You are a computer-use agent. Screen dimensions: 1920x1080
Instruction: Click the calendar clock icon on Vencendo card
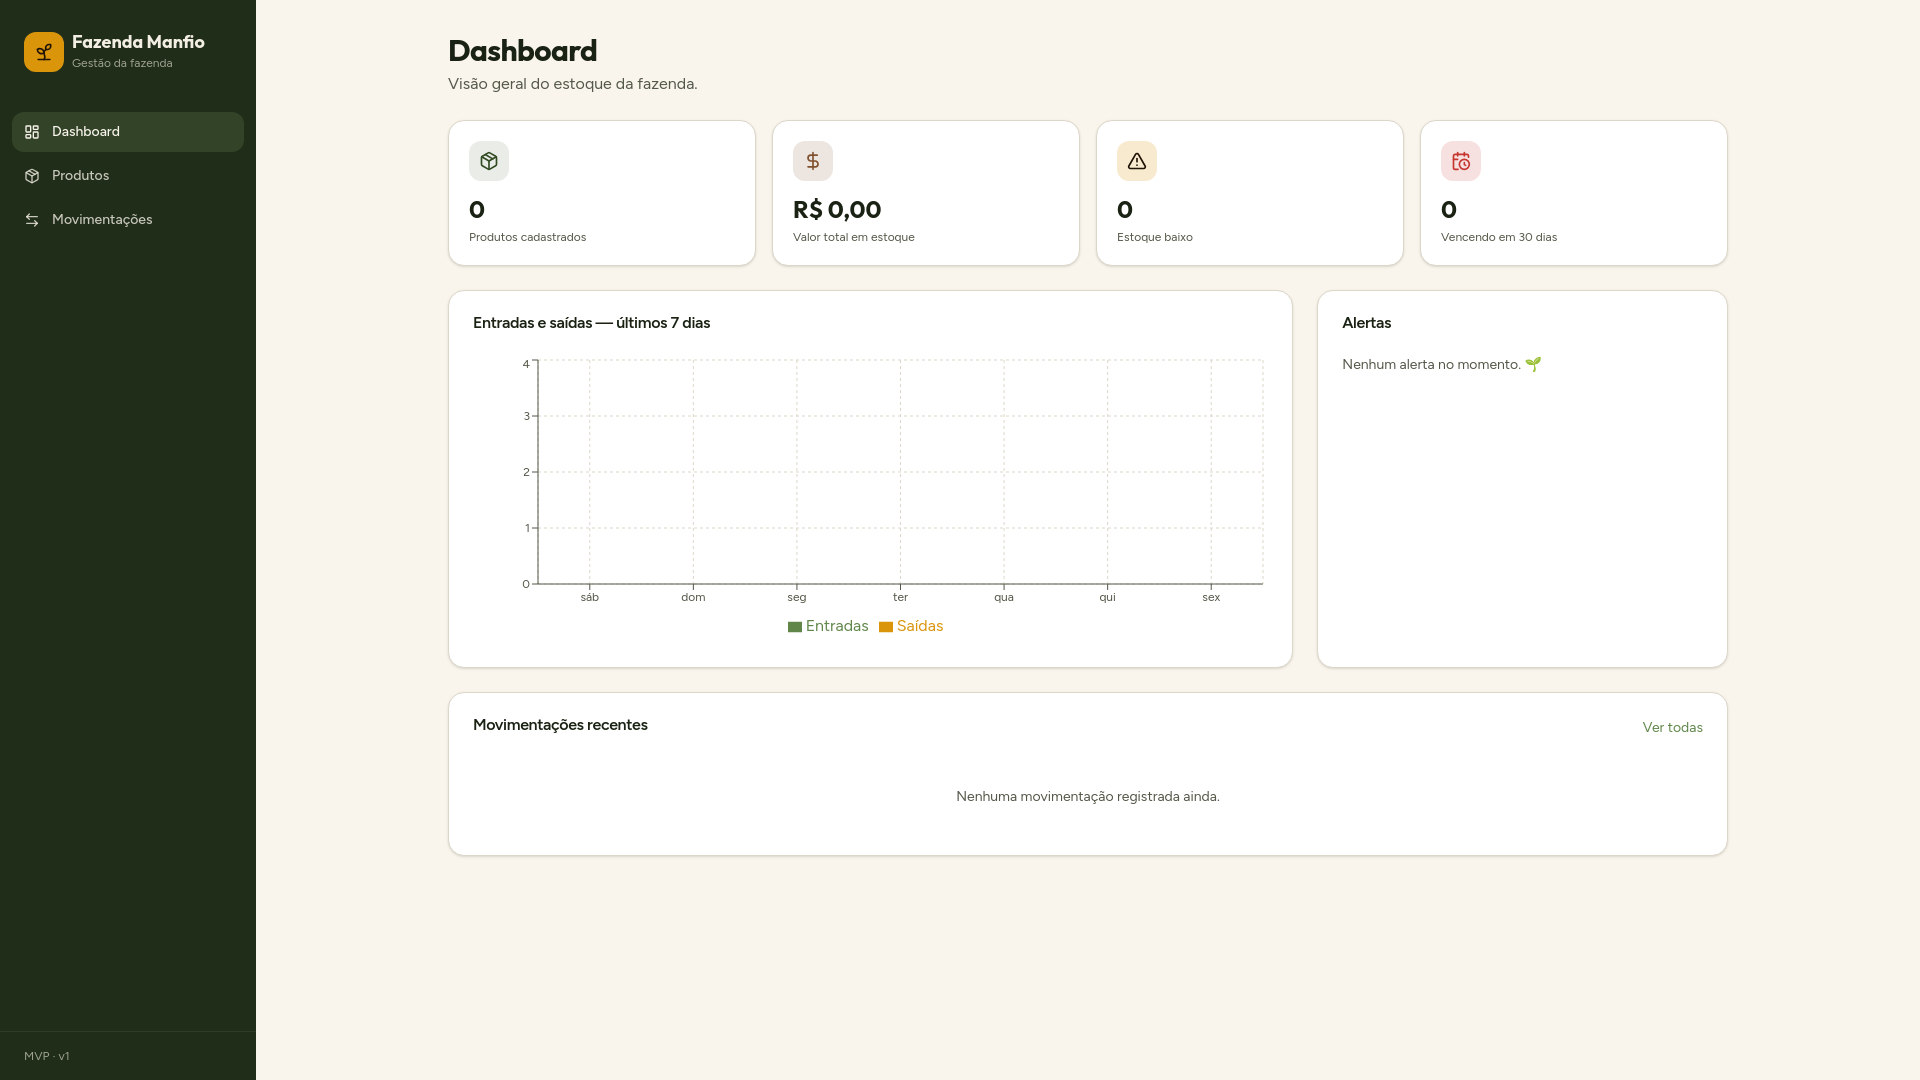click(x=1461, y=161)
